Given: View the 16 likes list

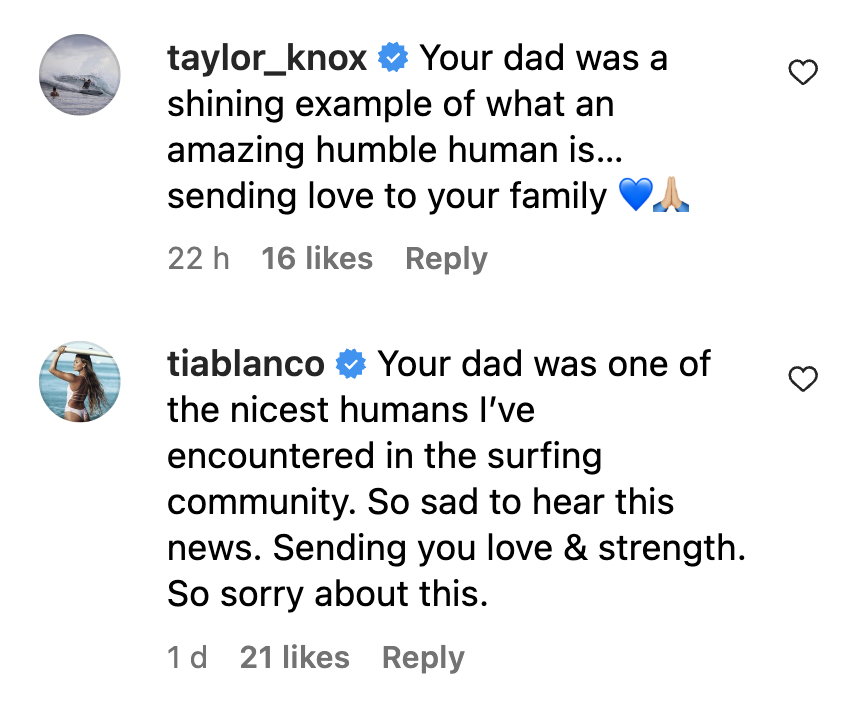Looking at the screenshot, I should click(316, 259).
